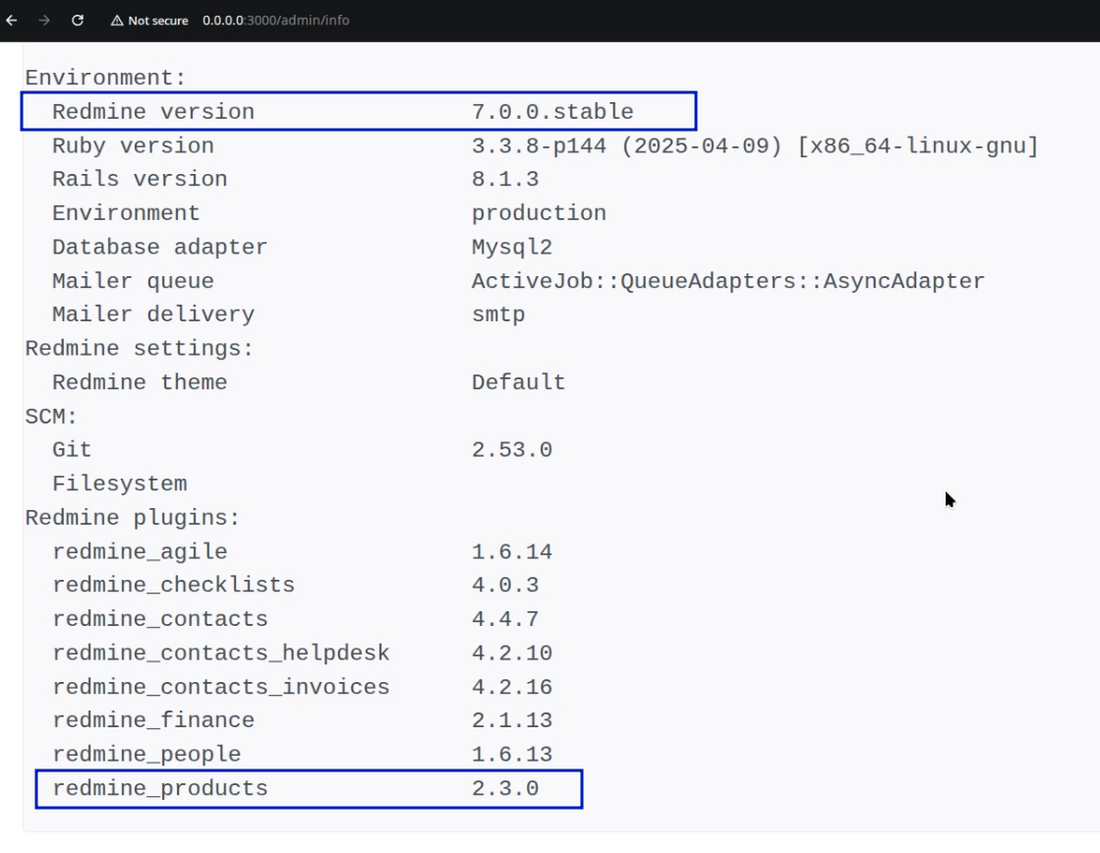Click the Not secure warning indicator

[x=149, y=20]
